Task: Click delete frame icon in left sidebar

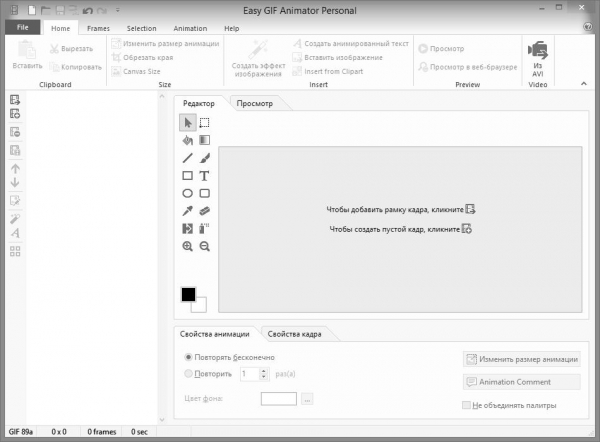Action: tap(15, 132)
